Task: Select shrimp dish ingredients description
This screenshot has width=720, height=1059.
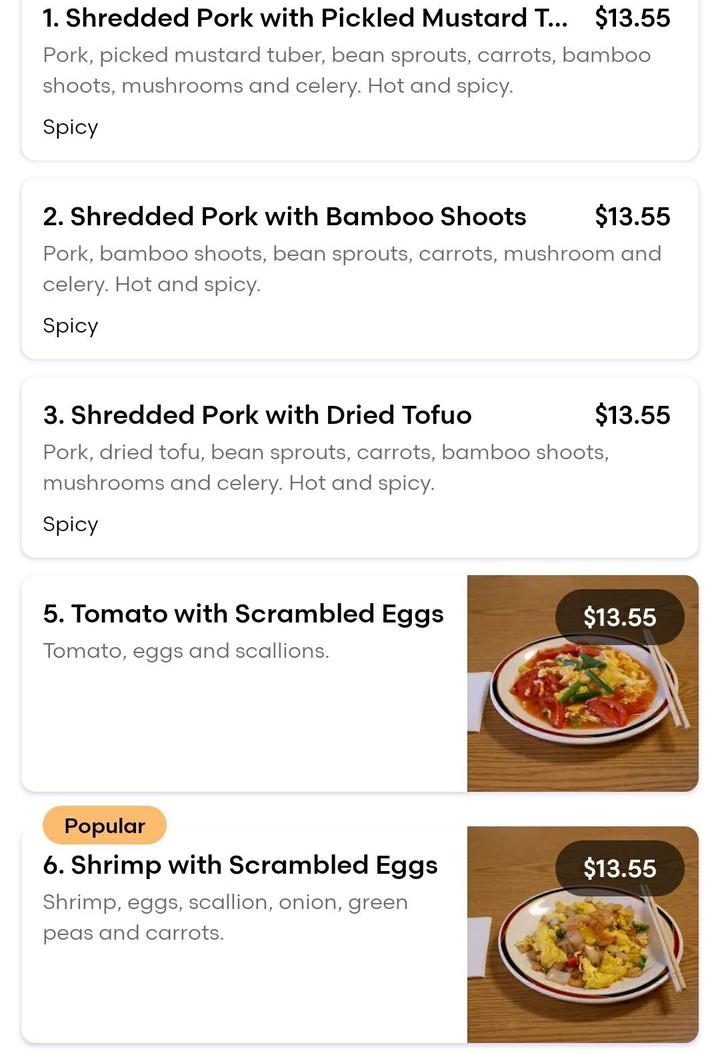Action: click(x=225, y=917)
